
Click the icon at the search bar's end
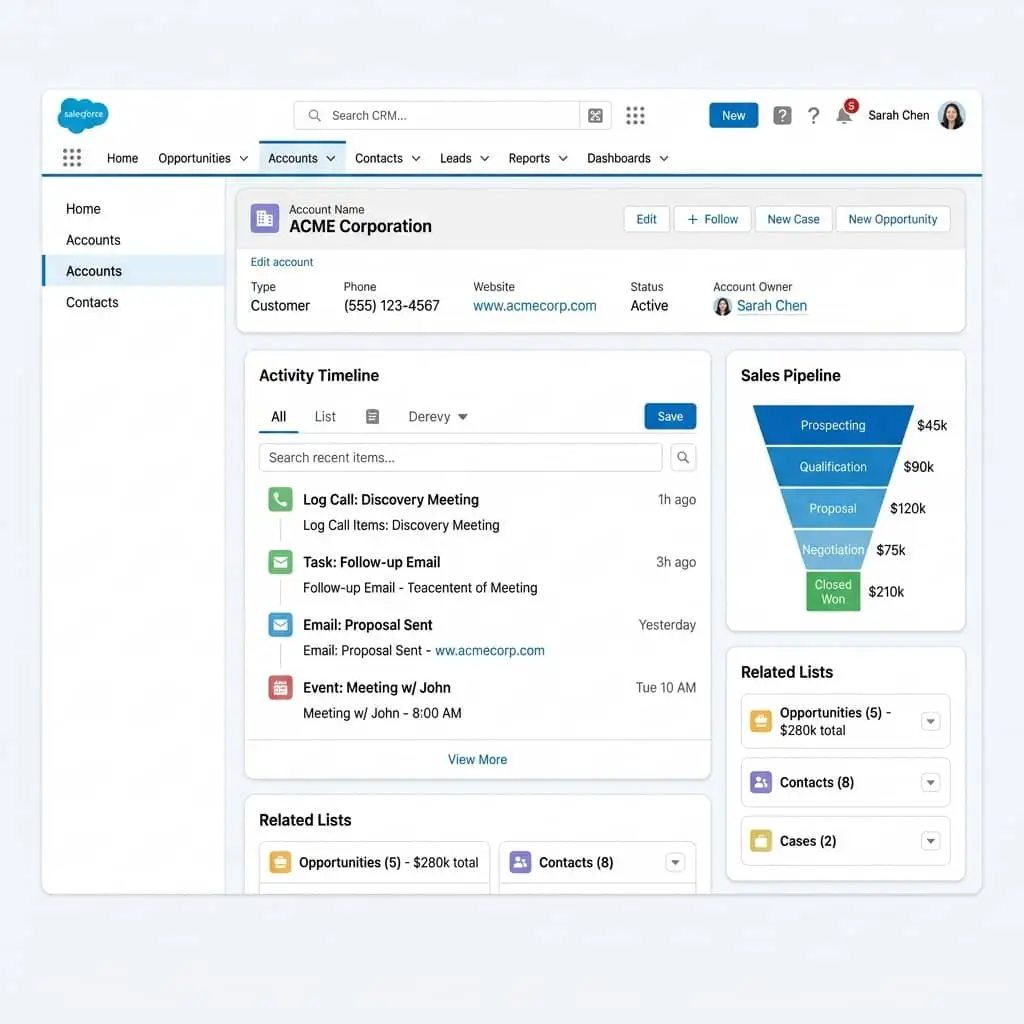(595, 116)
